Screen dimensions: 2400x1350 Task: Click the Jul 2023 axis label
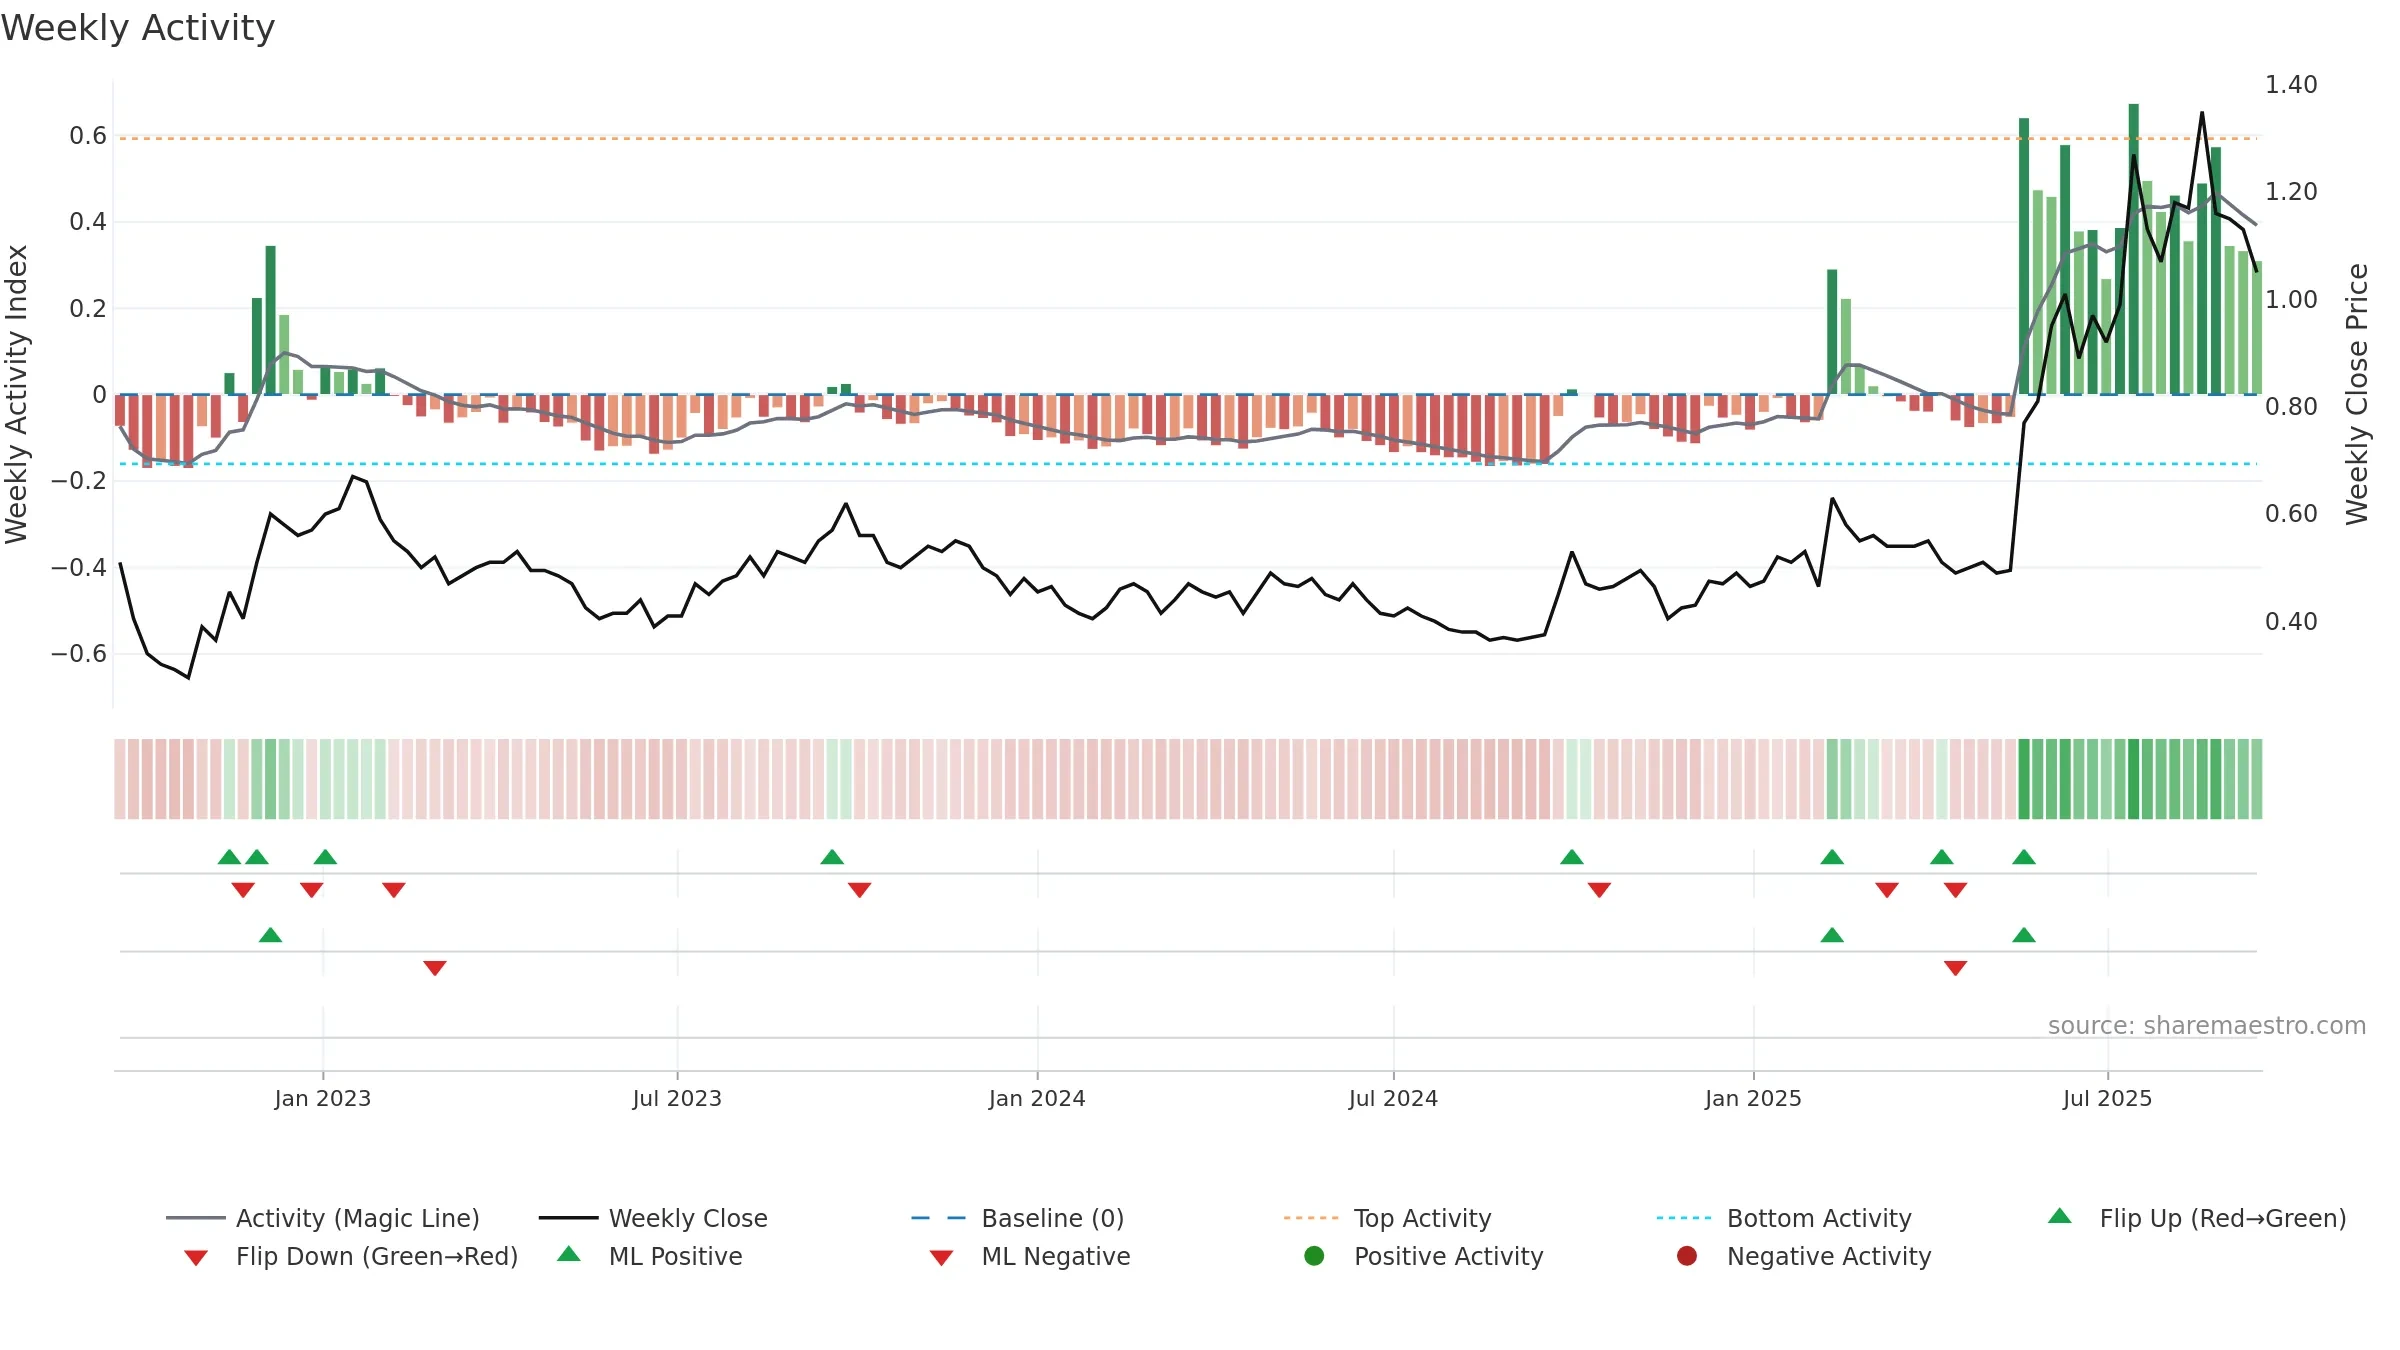click(x=677, y=1098)
